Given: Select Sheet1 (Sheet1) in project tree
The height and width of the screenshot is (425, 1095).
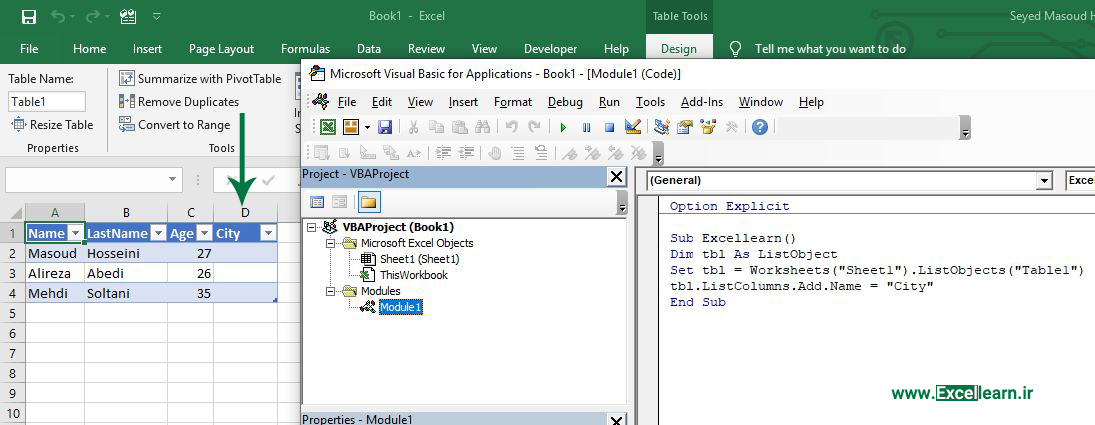Looking at the screenshot, I should 420,259.
